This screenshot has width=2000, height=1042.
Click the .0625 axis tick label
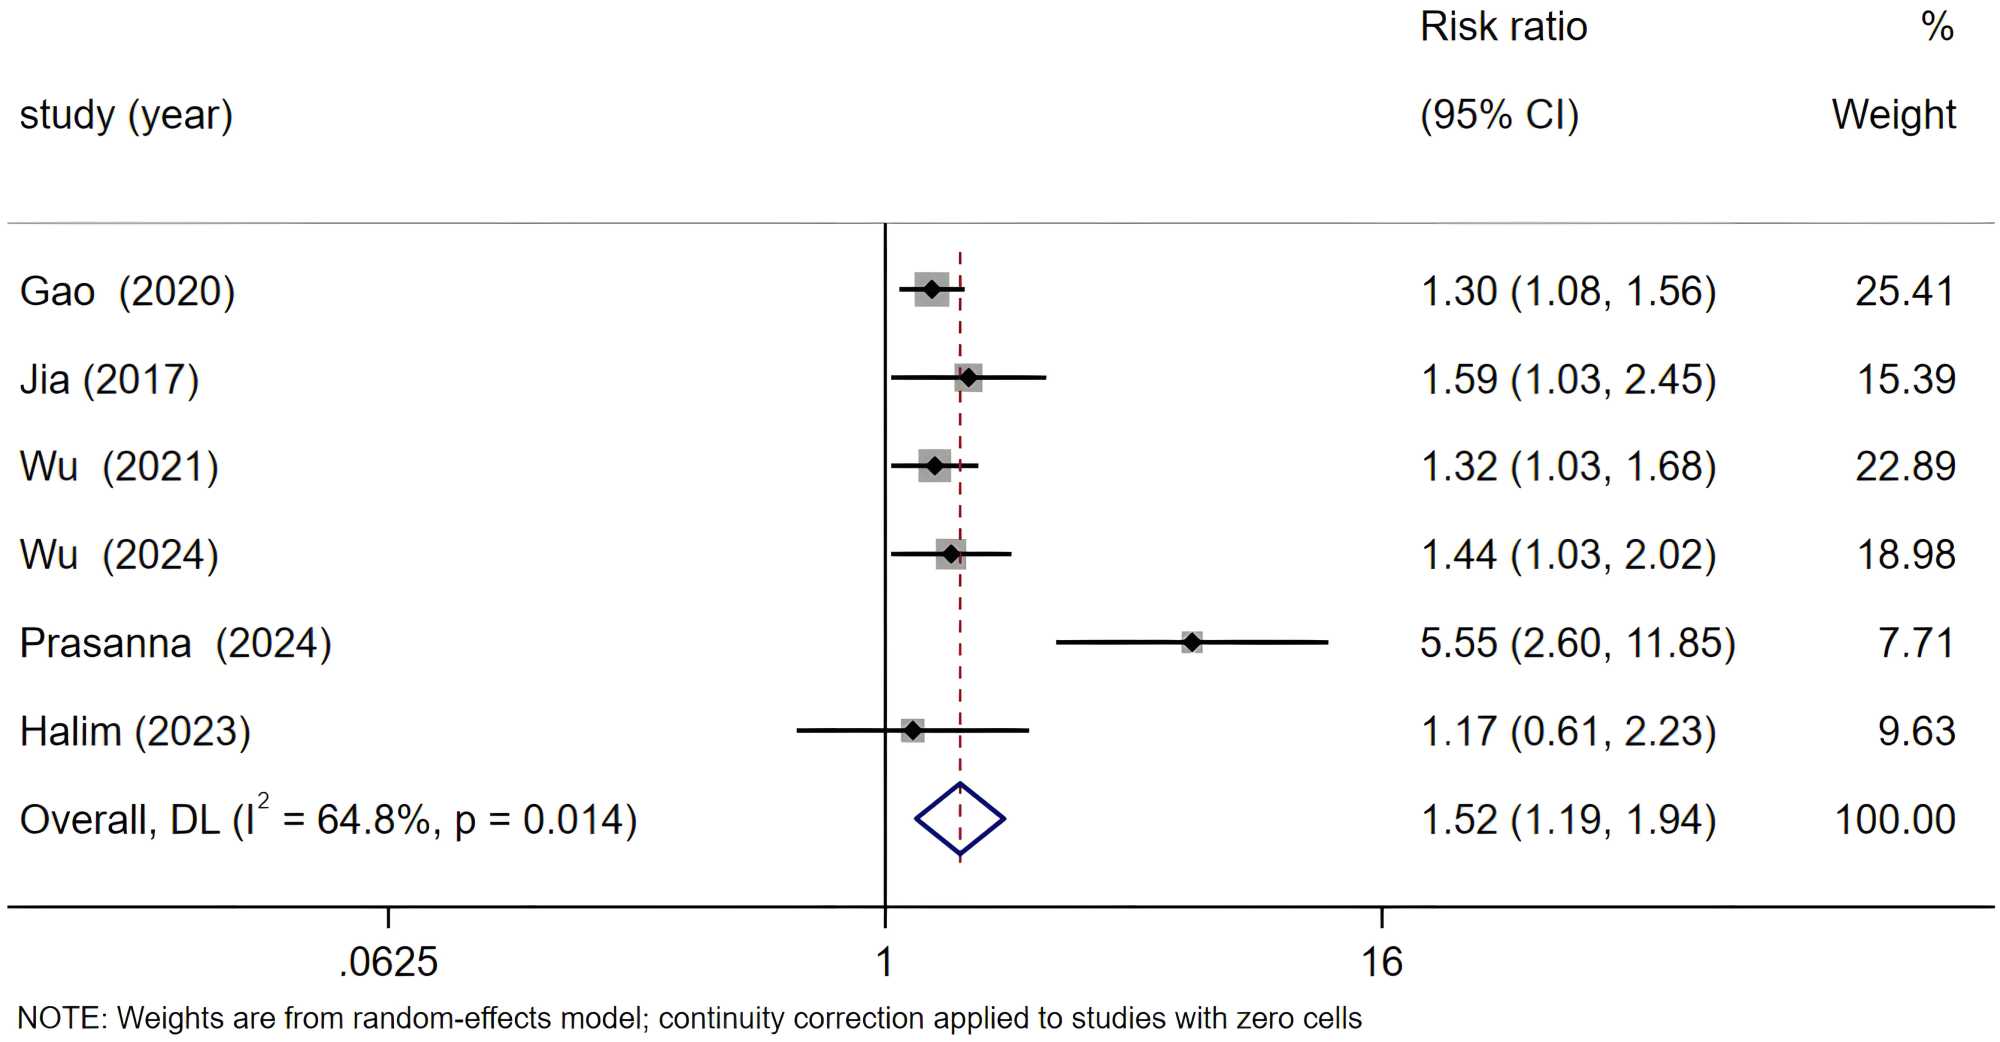(389, 962)
